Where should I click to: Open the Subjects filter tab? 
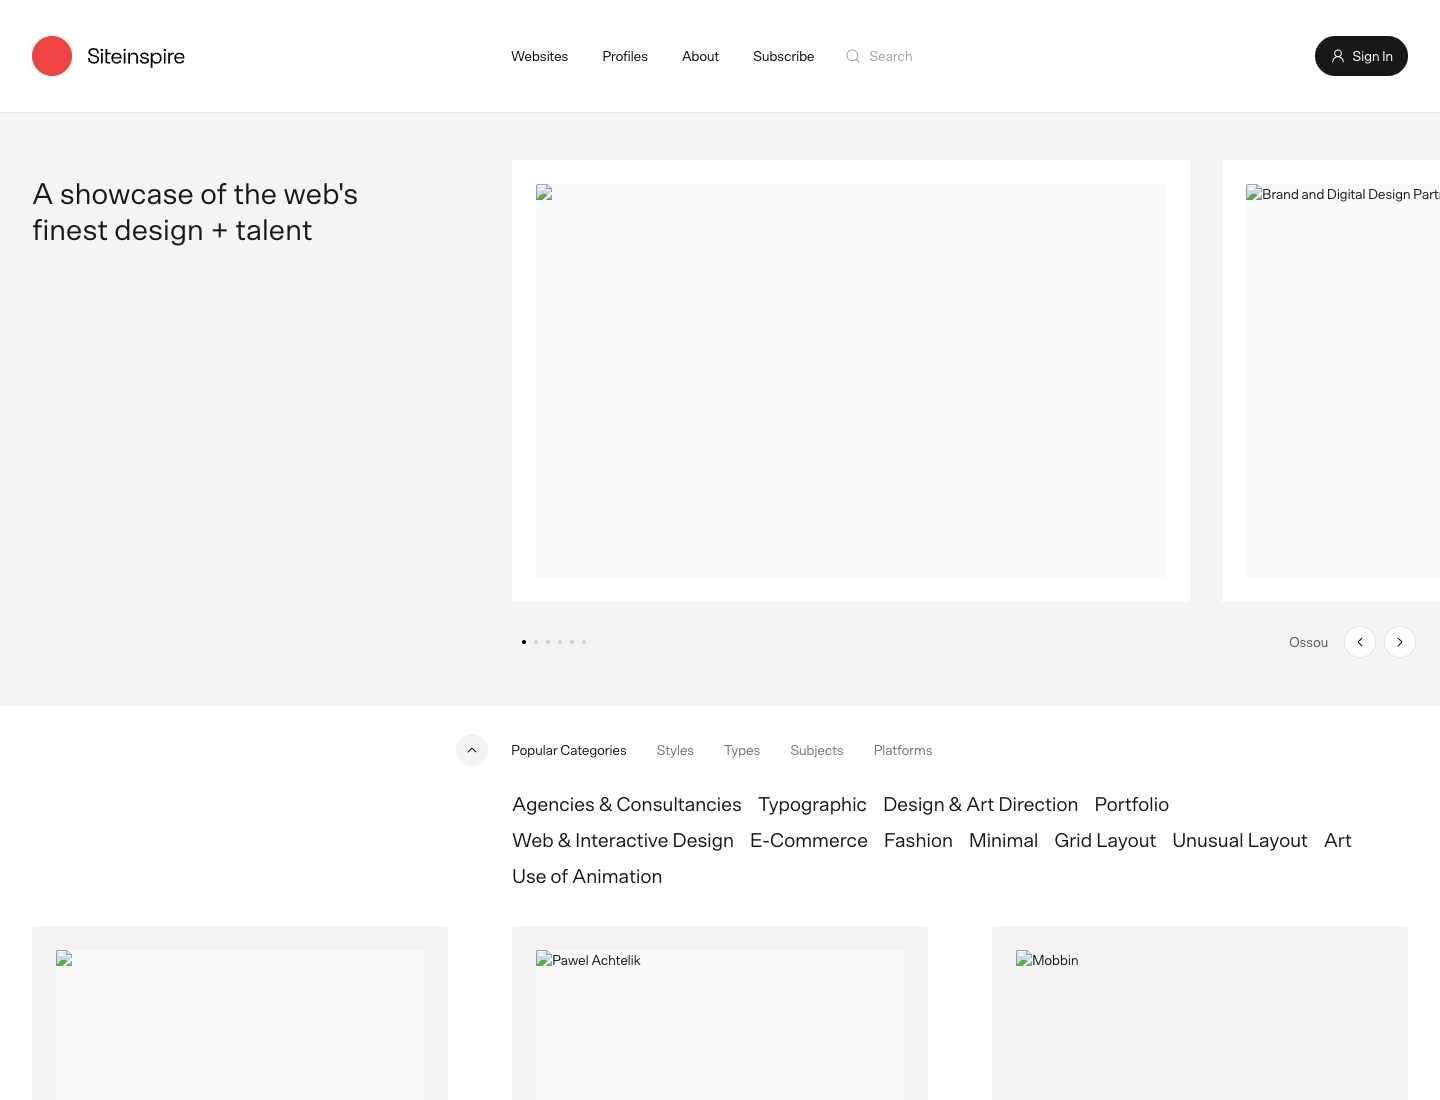816,750
